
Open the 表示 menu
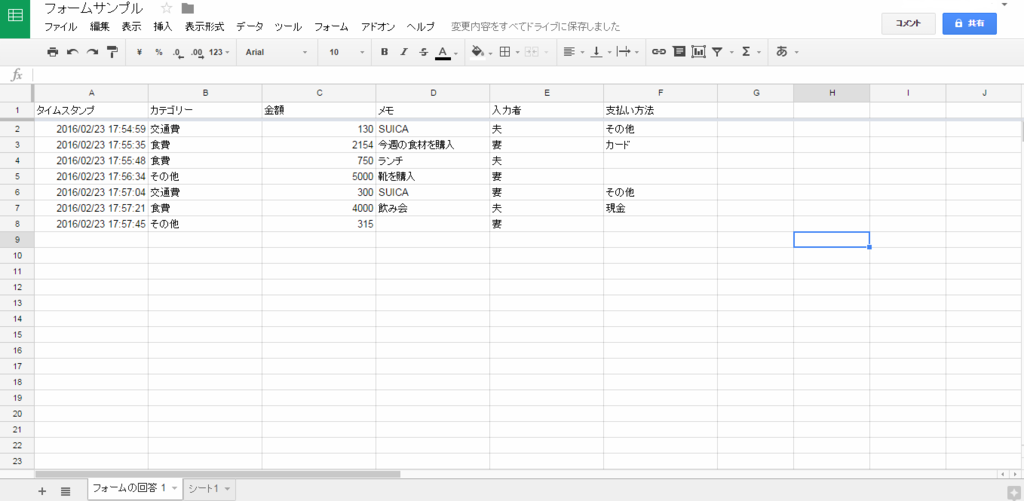pos(131,27)
